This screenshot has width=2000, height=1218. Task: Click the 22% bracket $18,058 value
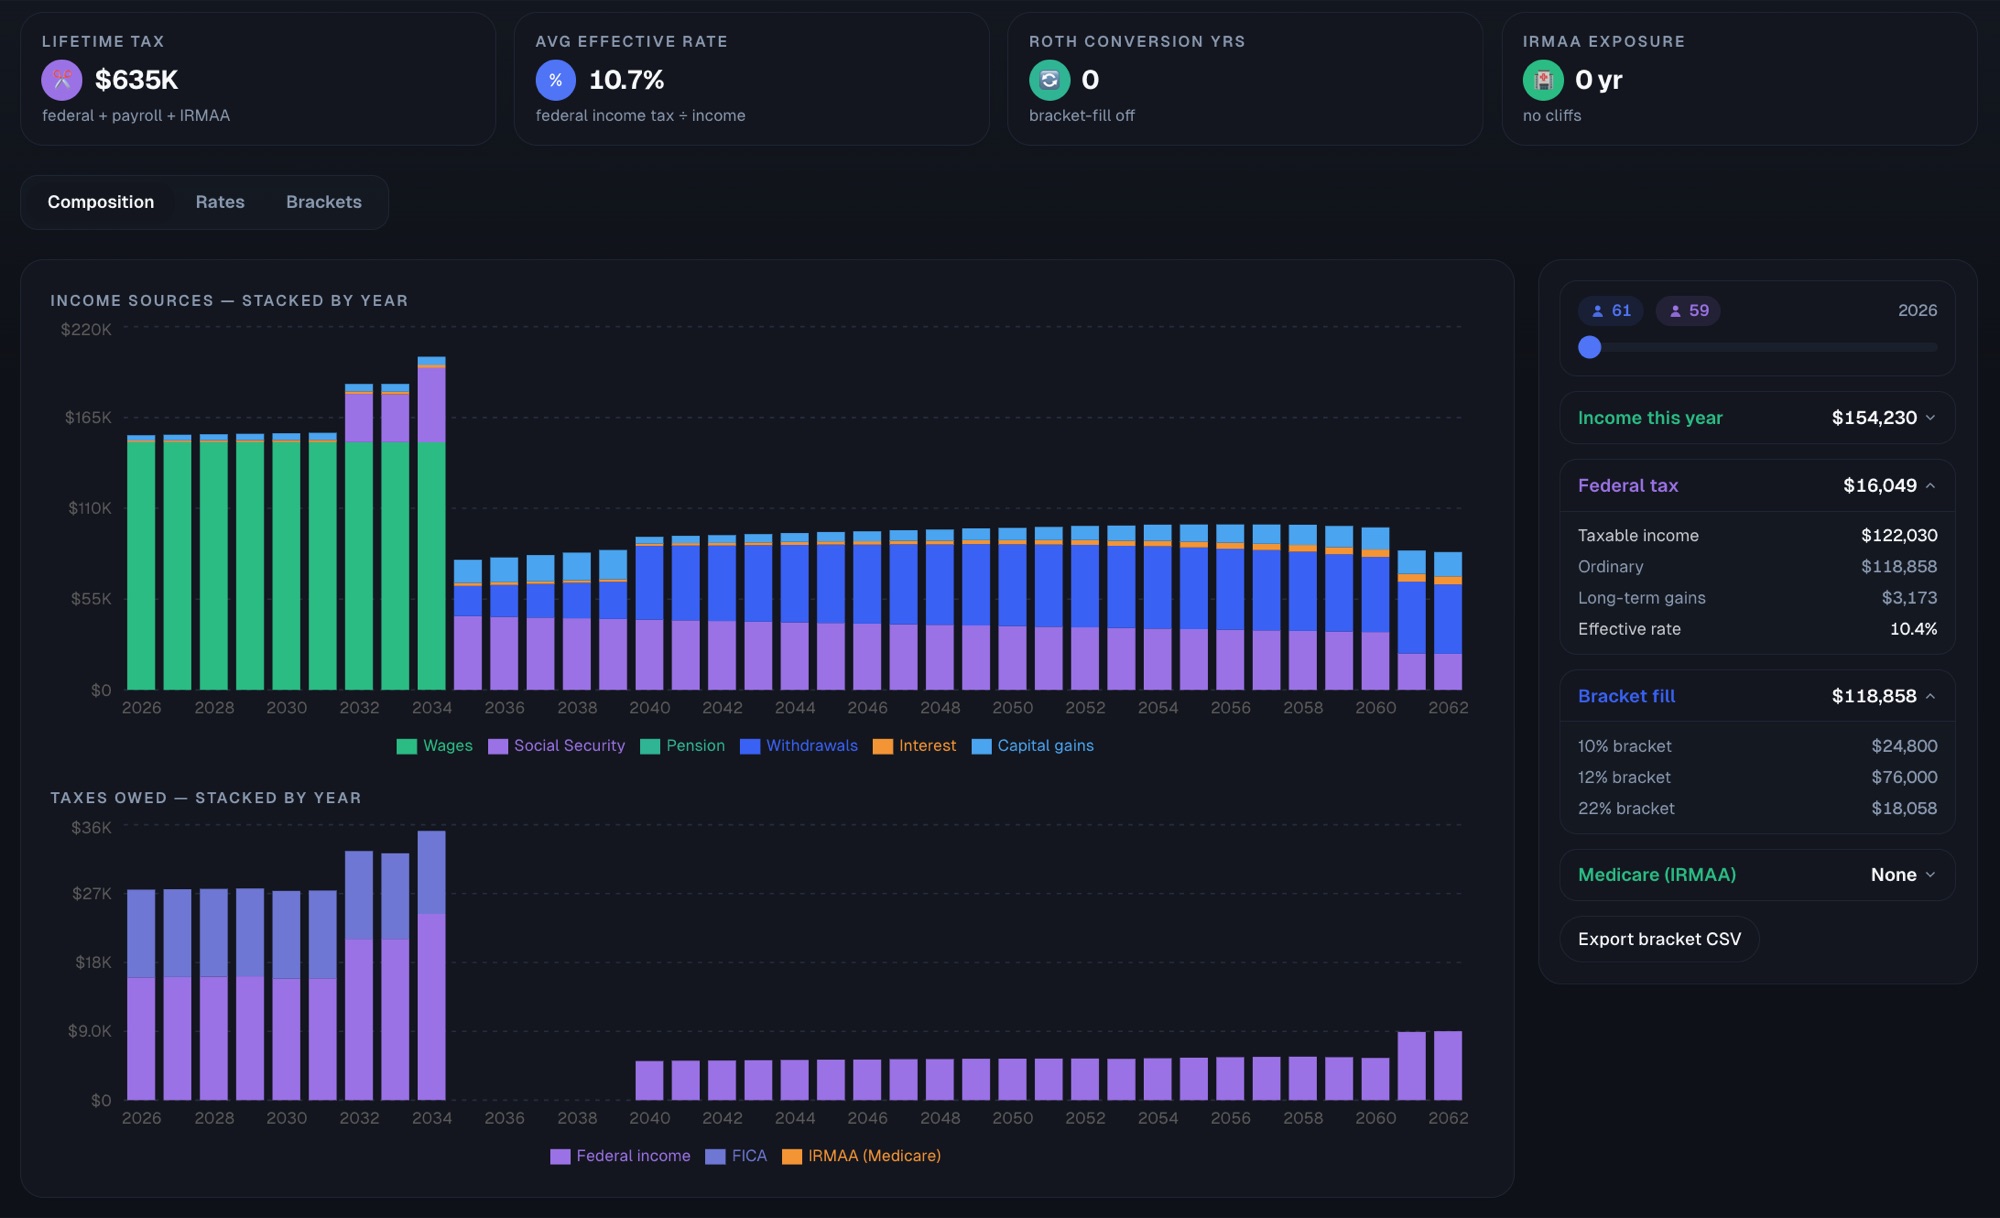(x=1904, y=808)
